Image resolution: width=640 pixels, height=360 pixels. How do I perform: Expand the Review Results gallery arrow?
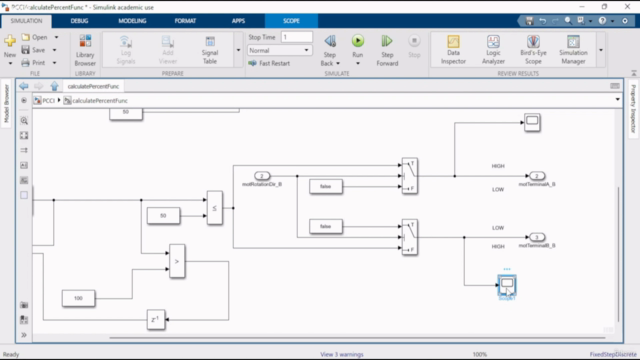(x=601, y=50)
